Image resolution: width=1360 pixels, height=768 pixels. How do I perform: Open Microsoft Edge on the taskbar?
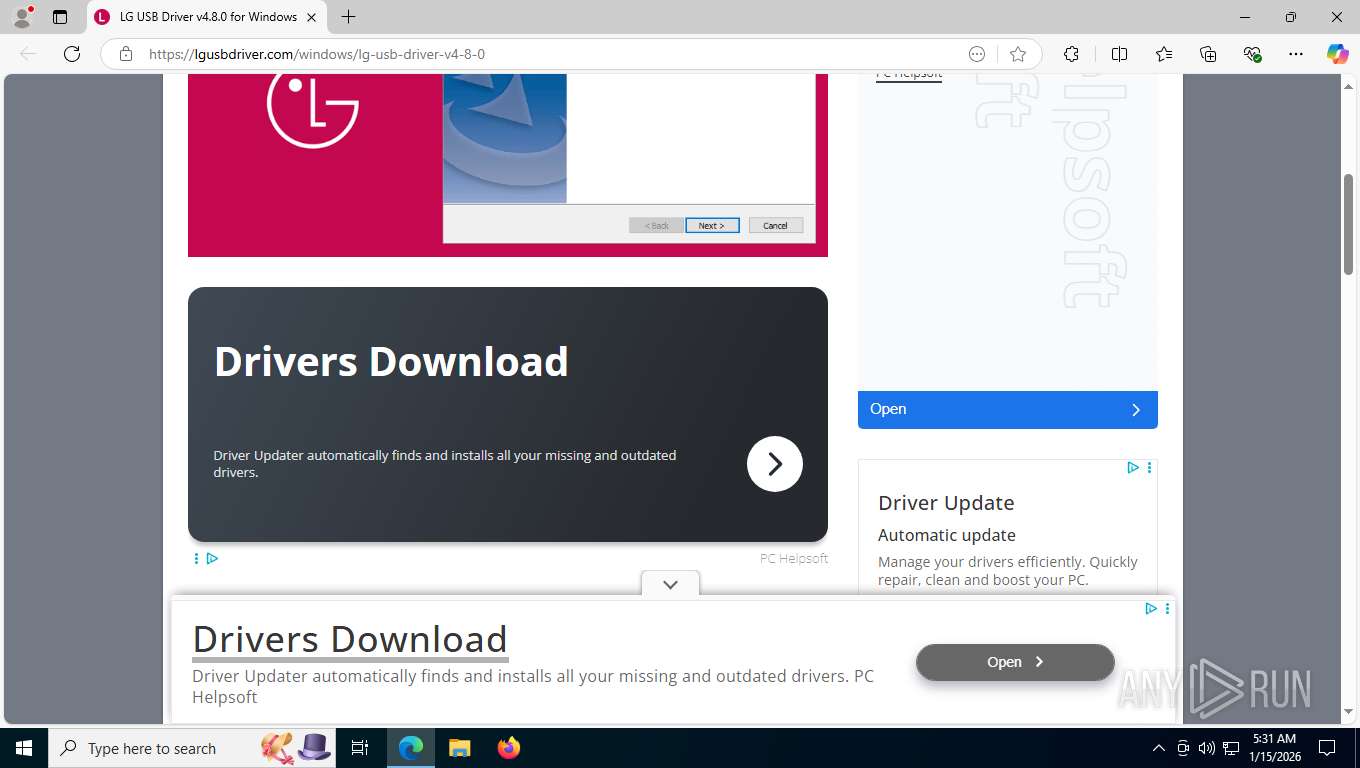(411, 748)
